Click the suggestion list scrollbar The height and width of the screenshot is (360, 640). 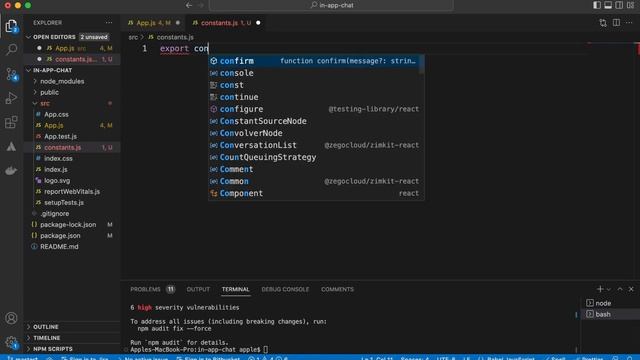[x=422, y=64]
